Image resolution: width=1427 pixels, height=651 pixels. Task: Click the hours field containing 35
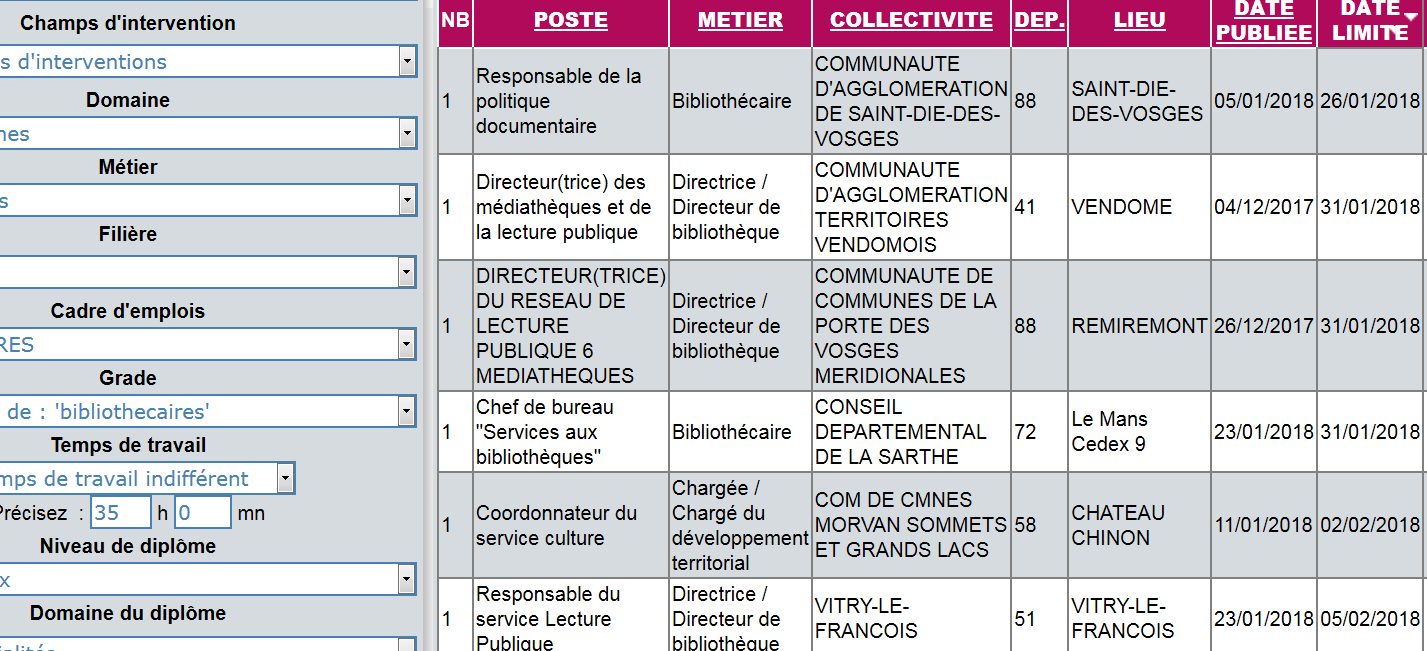(121, 513)
